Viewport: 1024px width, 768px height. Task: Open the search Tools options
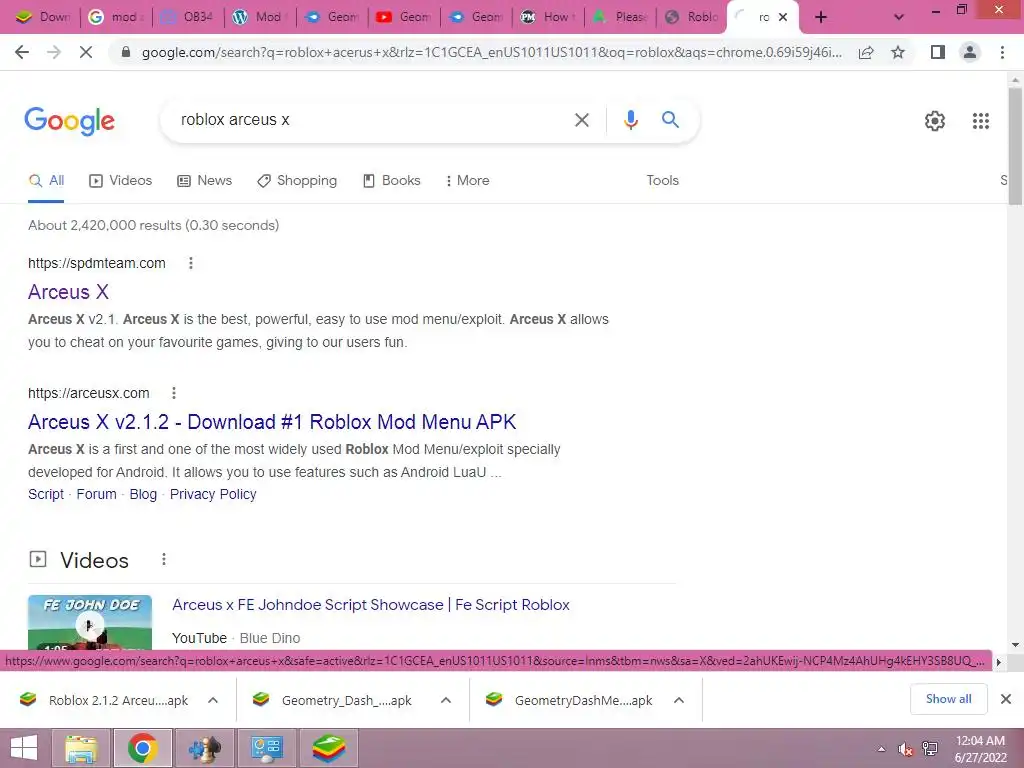pyautogui.click(x=662, y=181)
